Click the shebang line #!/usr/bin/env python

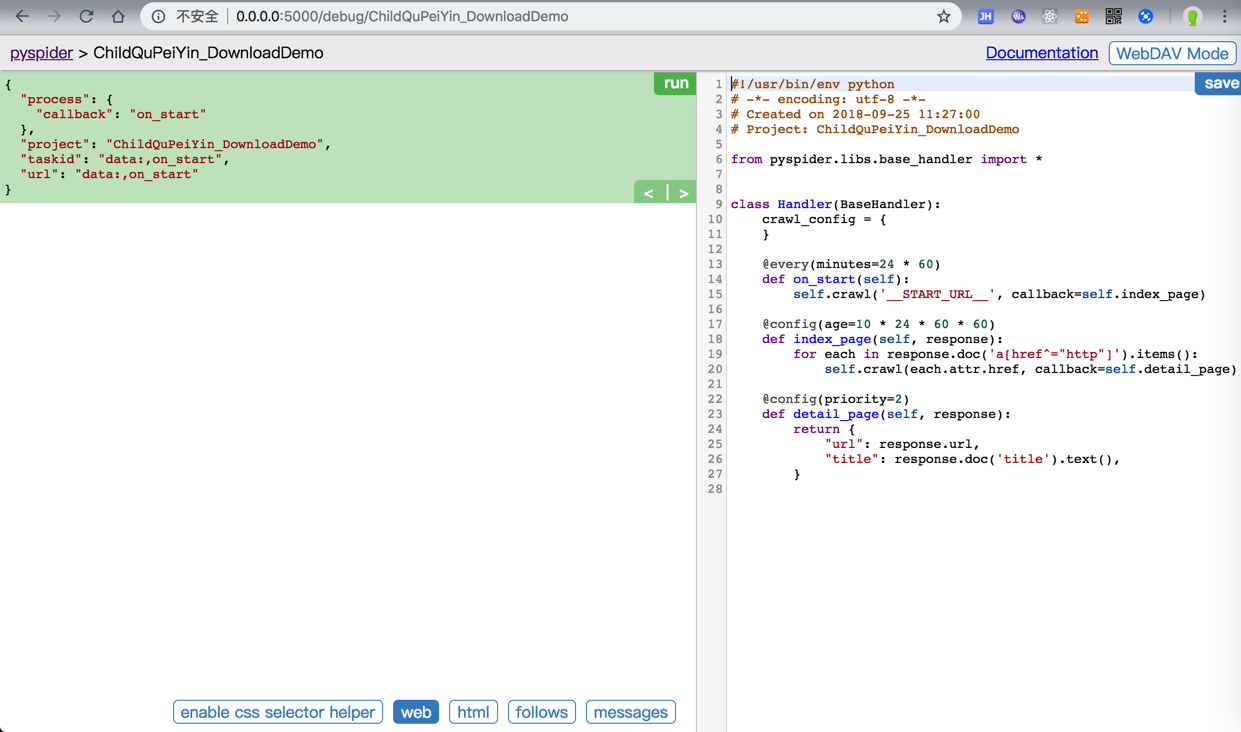[813, 84]
